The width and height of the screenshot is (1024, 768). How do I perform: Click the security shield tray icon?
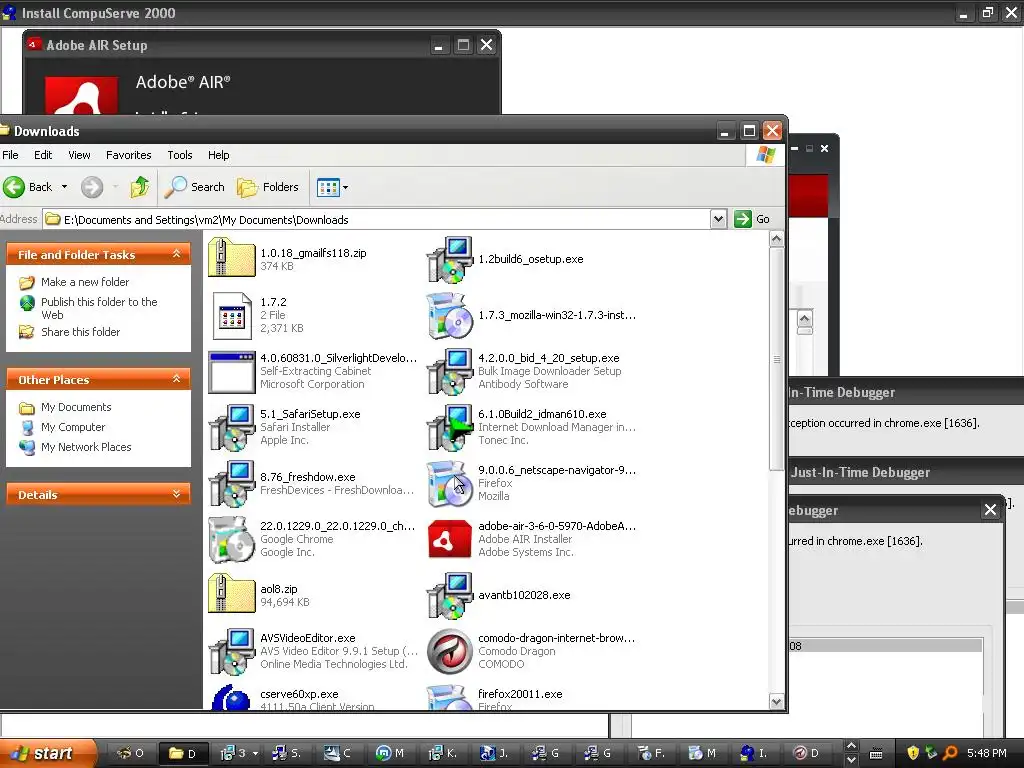pos(913,753)
